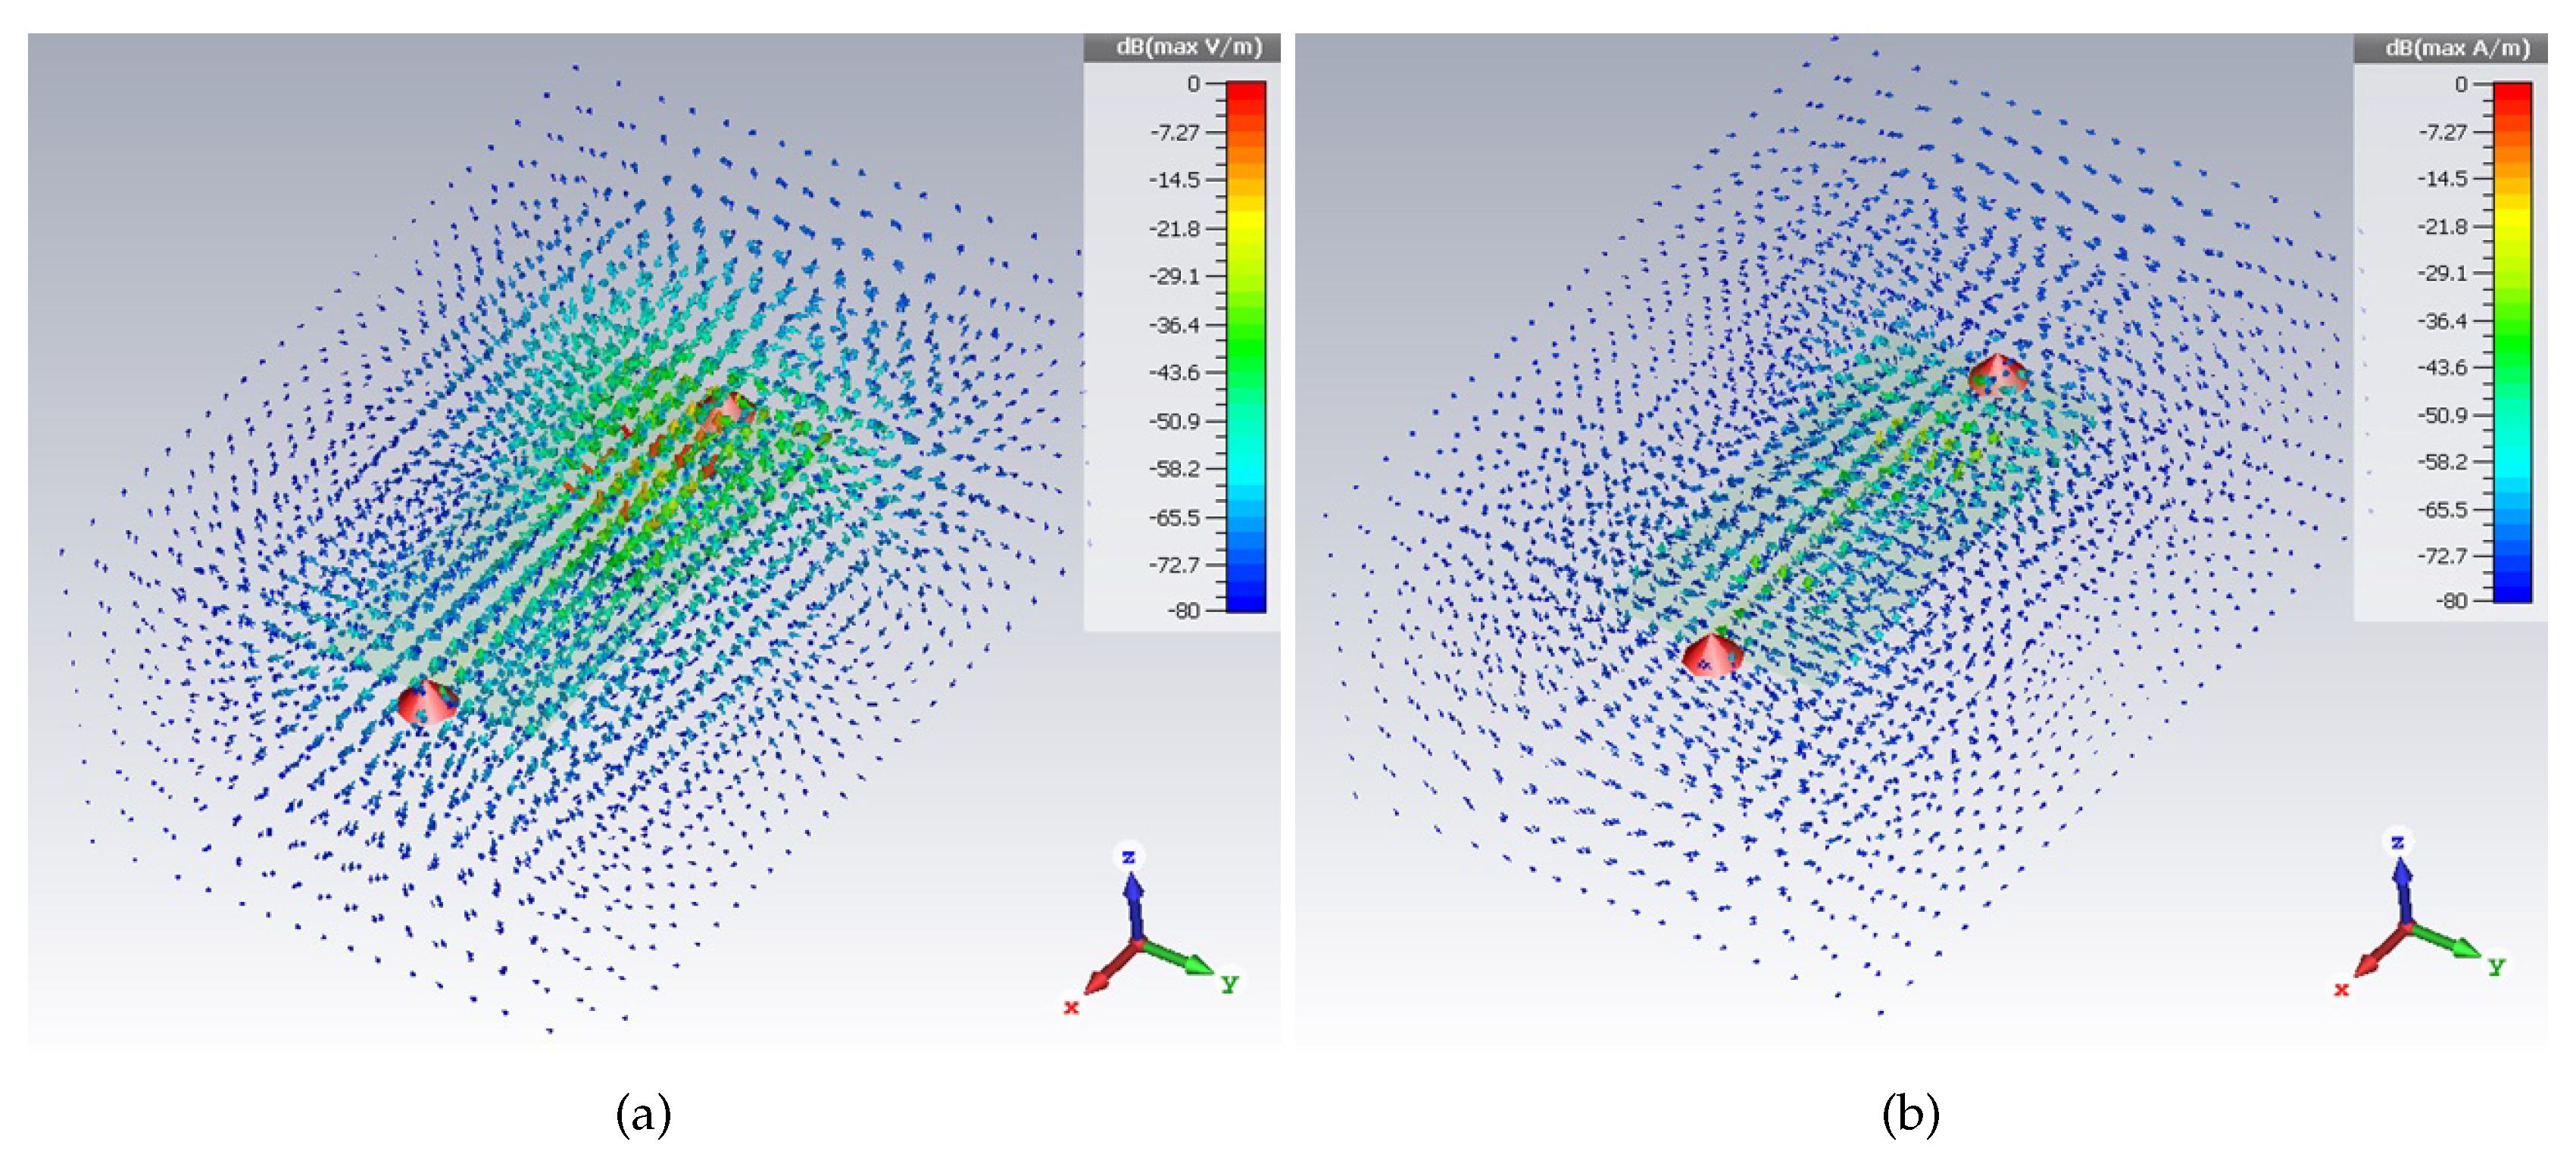Click the (b) subfigure caption
The image size is (2576, 1170).
(1911, 1114)
